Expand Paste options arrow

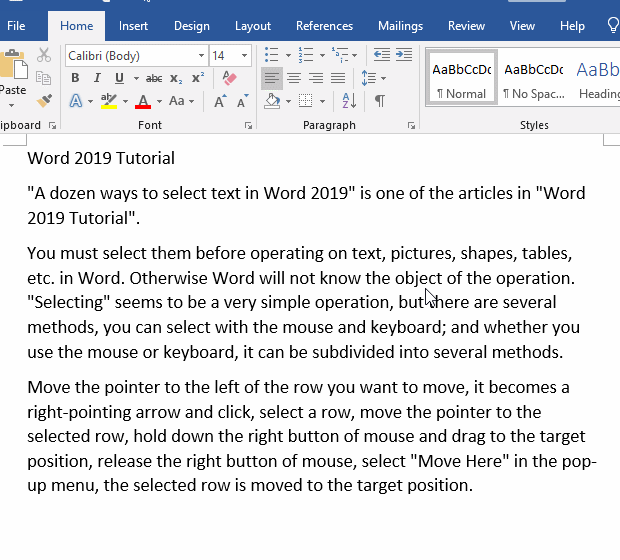point(11,105)
